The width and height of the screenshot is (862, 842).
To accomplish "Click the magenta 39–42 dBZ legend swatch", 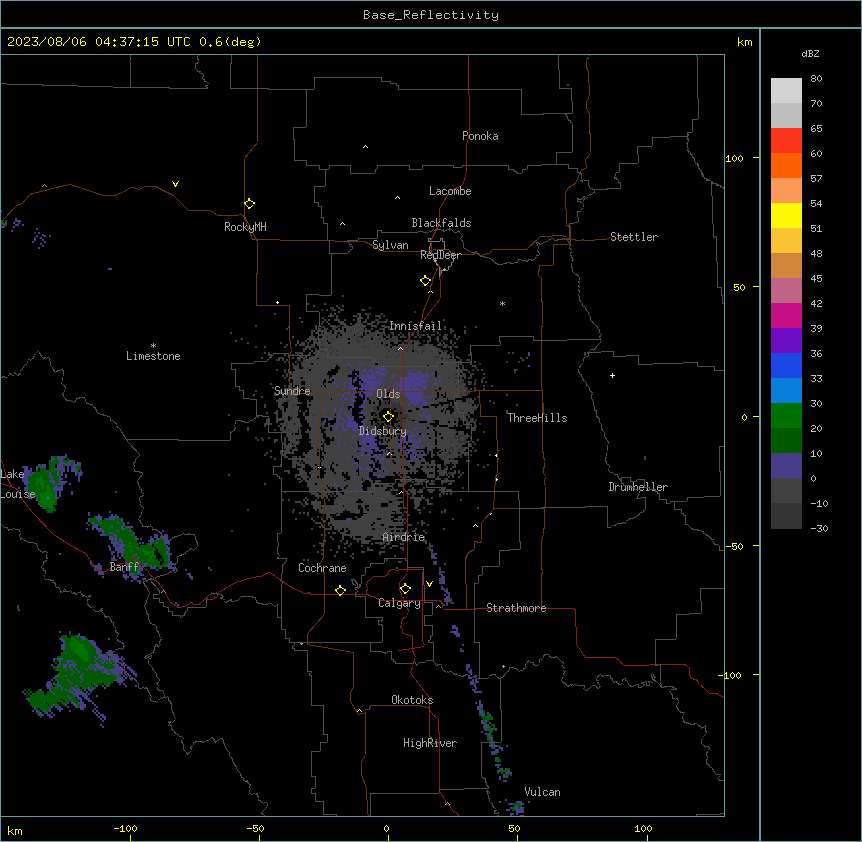I will [x=786, y=315].
